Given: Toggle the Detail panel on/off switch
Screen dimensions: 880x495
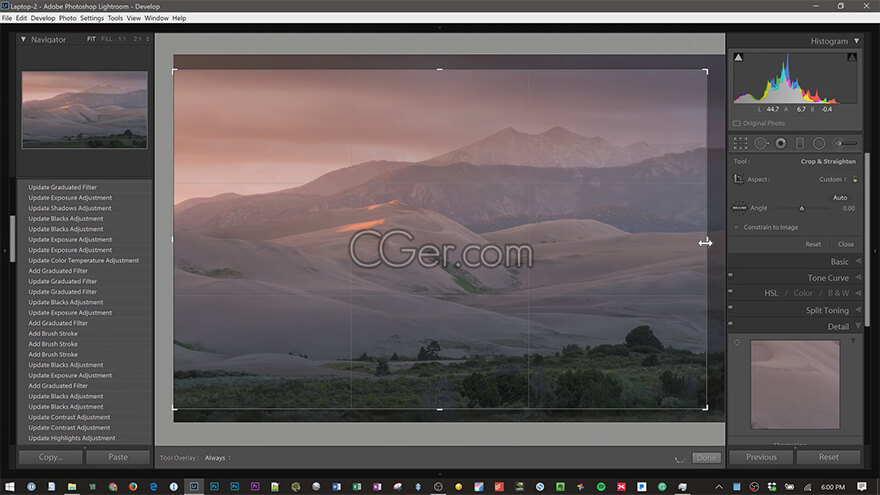Looking at the screenshot, I should tap(731, 323).
